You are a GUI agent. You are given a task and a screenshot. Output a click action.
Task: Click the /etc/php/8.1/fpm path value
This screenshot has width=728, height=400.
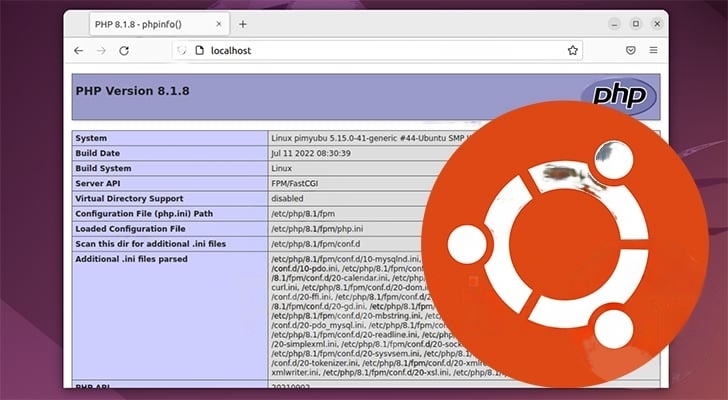point(303,214)
